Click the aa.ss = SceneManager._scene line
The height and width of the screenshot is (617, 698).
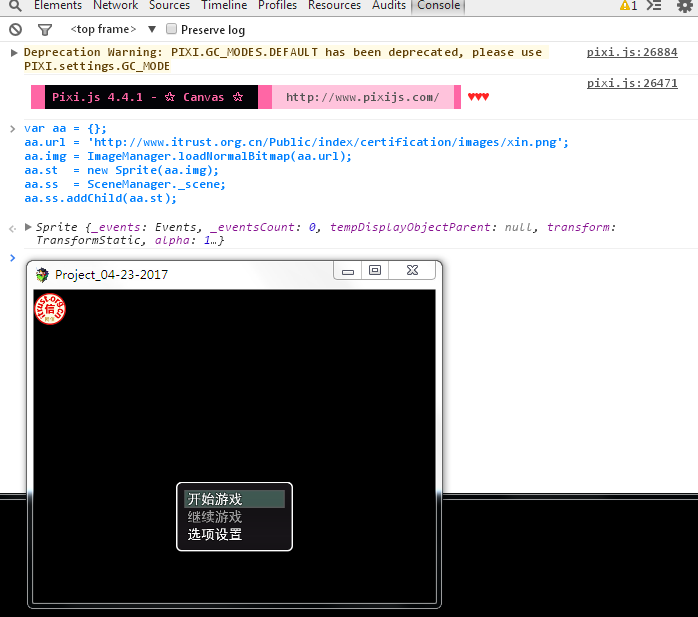pyautogui.click(x=125, y=184)
